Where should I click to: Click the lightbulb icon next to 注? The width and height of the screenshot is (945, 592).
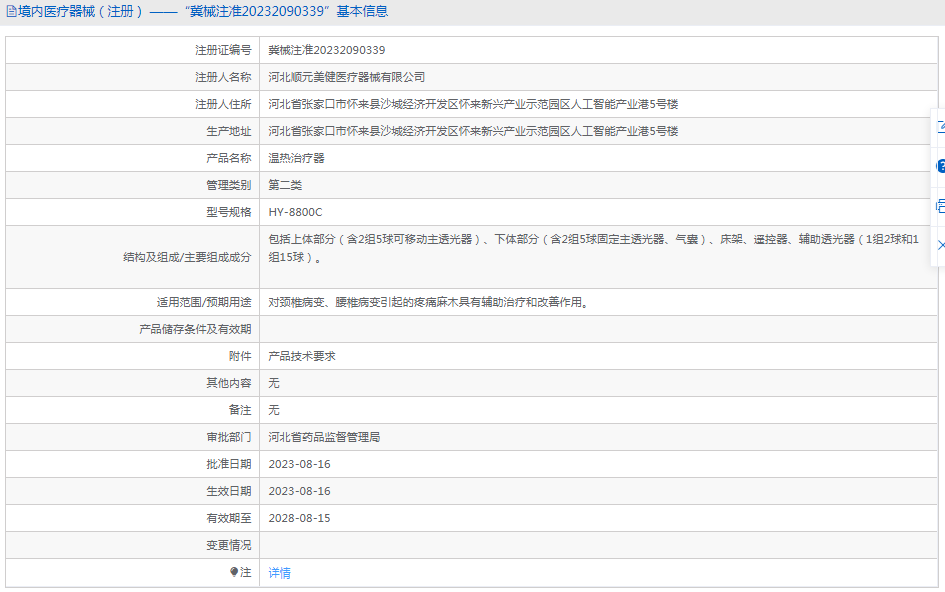(x=234, y=572)
